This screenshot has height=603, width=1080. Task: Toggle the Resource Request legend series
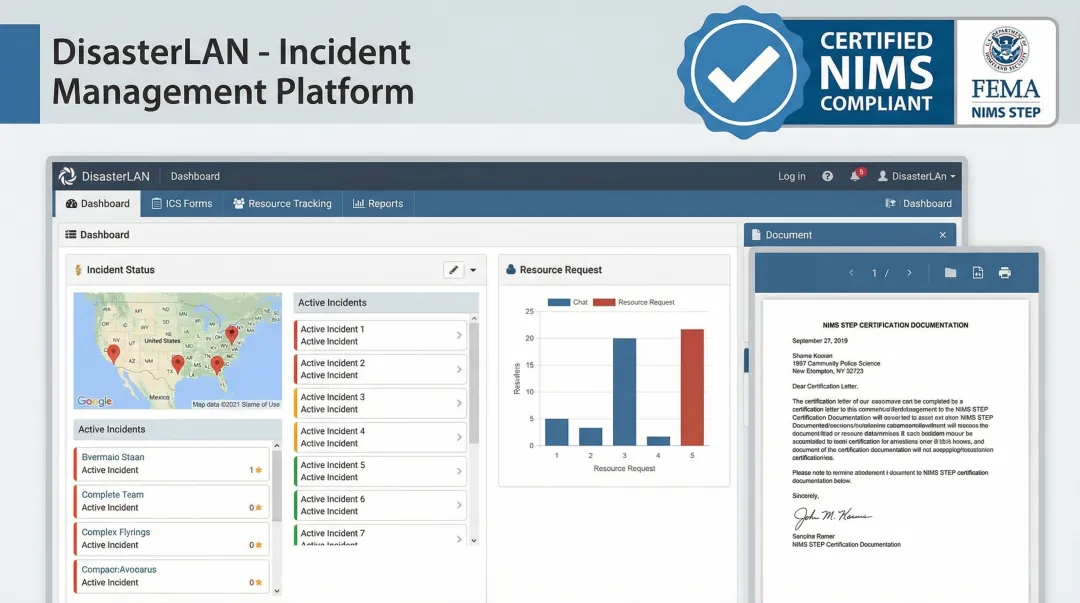[636, 302]
